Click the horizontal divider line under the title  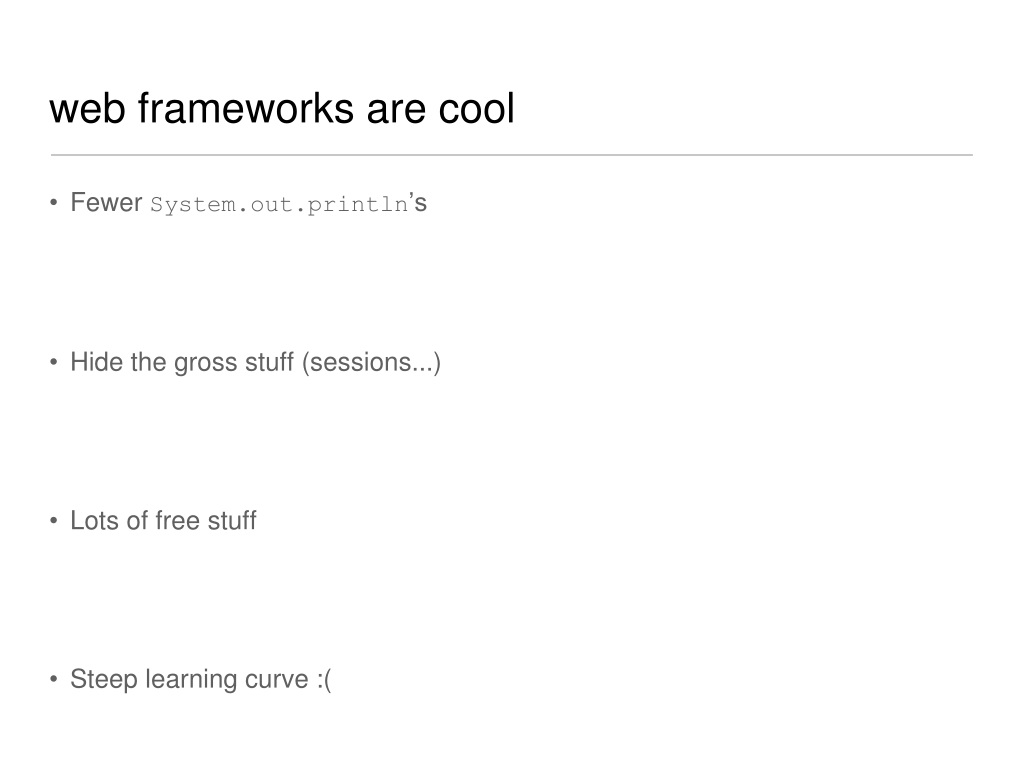(511, 155)
